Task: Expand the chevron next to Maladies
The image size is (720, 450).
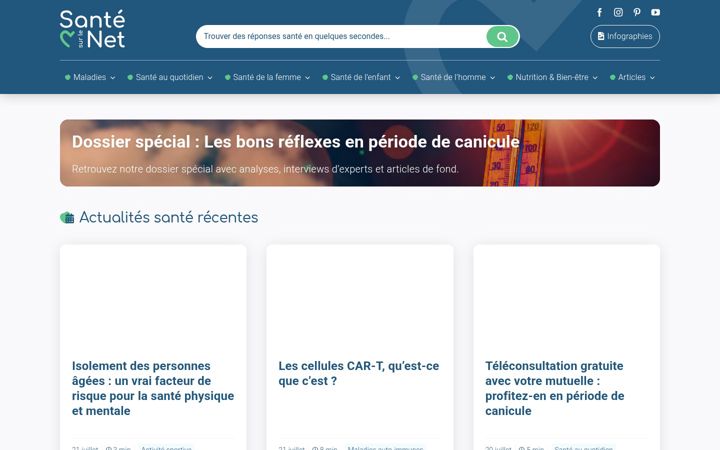Action: point(112,78)
